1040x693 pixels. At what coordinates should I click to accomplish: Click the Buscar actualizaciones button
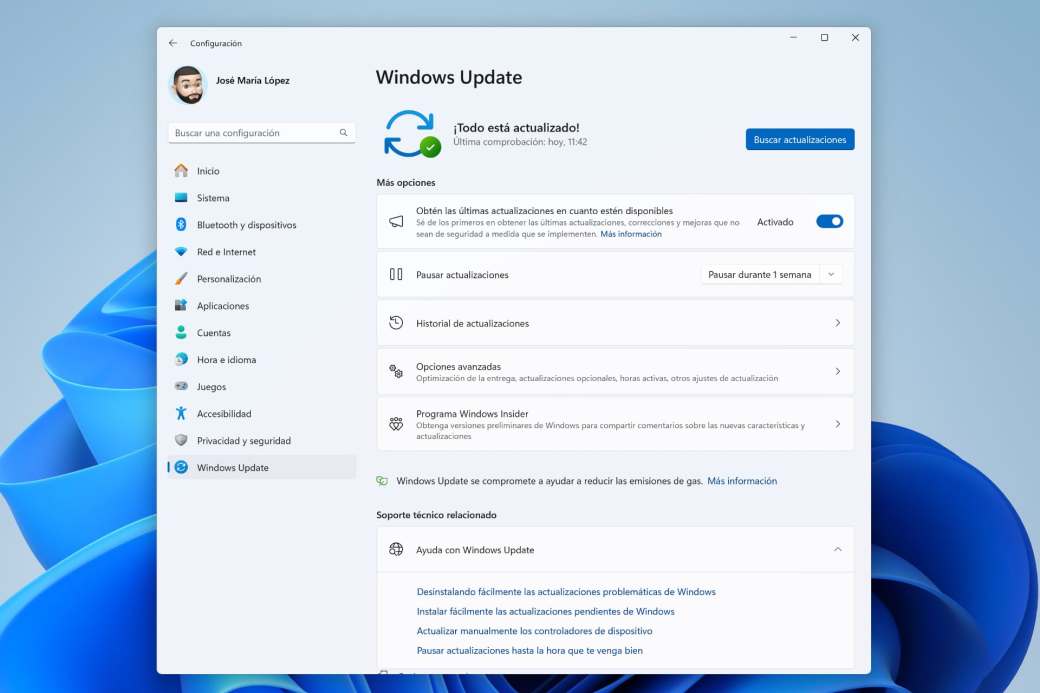(x=798, y=139)
